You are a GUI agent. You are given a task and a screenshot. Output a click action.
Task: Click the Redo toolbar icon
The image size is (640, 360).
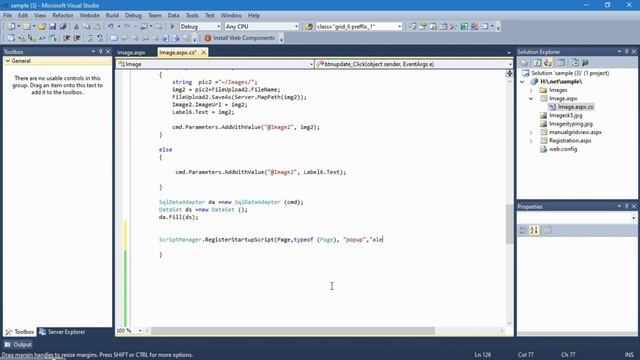click(127, 27)
